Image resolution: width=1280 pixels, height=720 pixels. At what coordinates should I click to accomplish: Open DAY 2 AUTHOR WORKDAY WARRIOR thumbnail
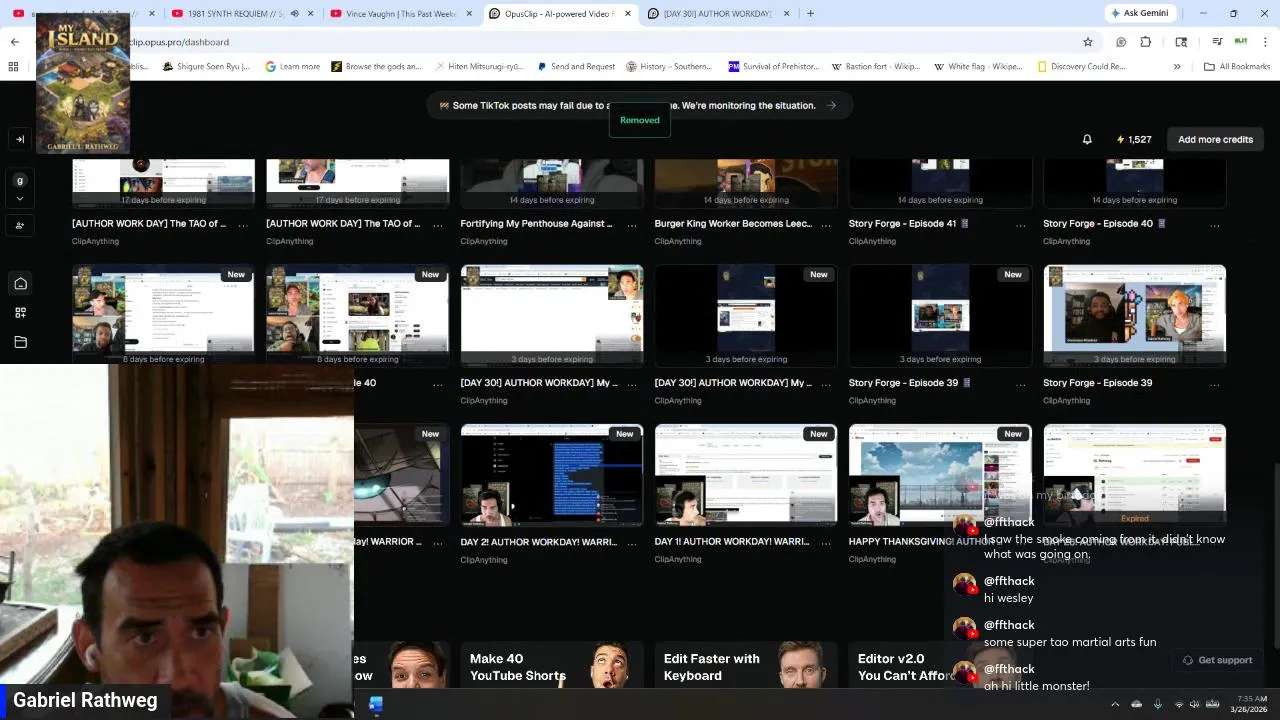(552, 475)
